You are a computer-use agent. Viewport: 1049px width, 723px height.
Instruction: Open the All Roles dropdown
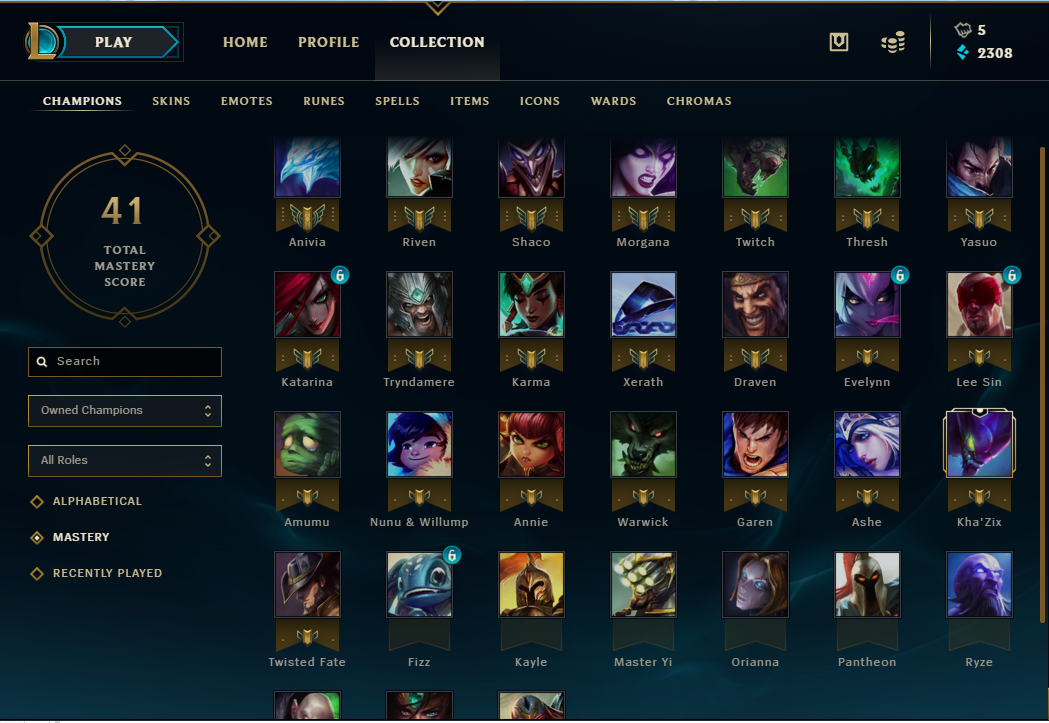tap(124, 461)
